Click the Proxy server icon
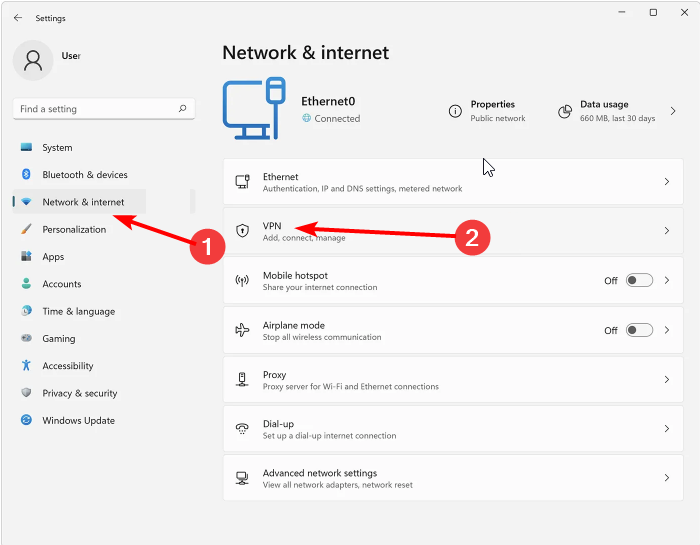The height and width of the screenshot is (545, 700). (x=242, y=379)
